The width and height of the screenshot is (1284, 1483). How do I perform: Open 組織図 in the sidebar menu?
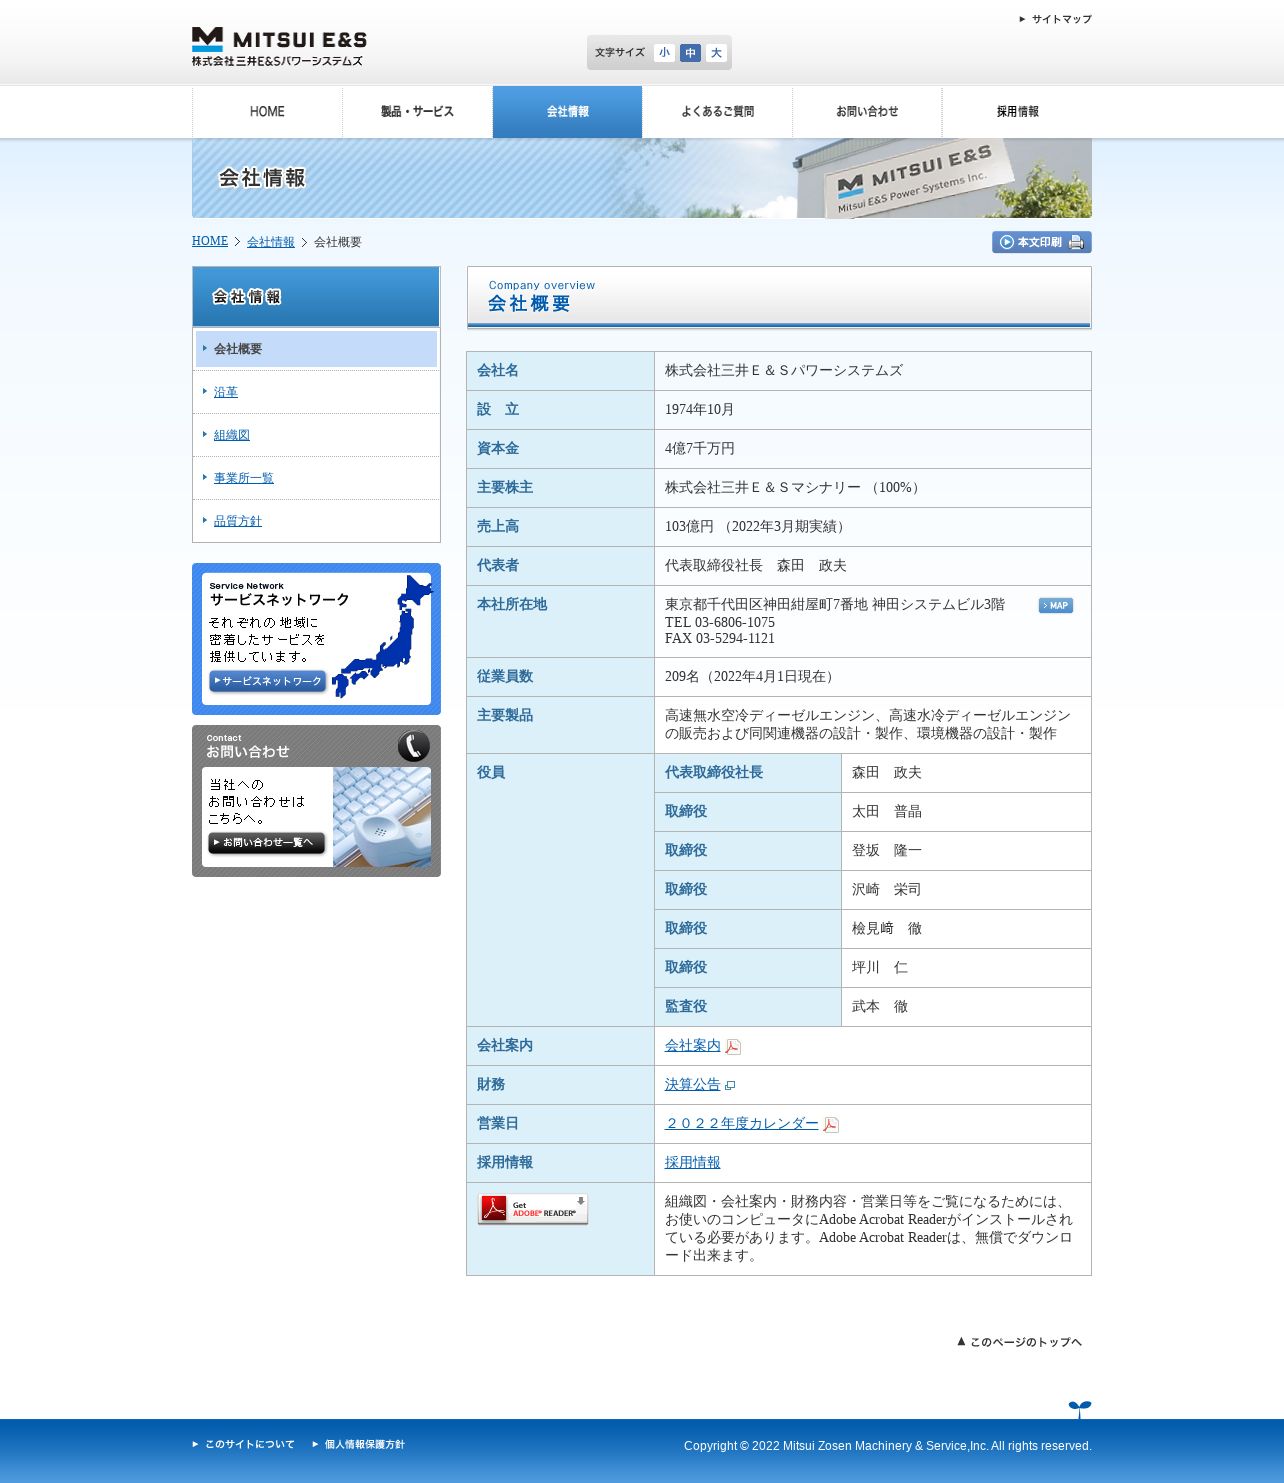pos(232,435)
